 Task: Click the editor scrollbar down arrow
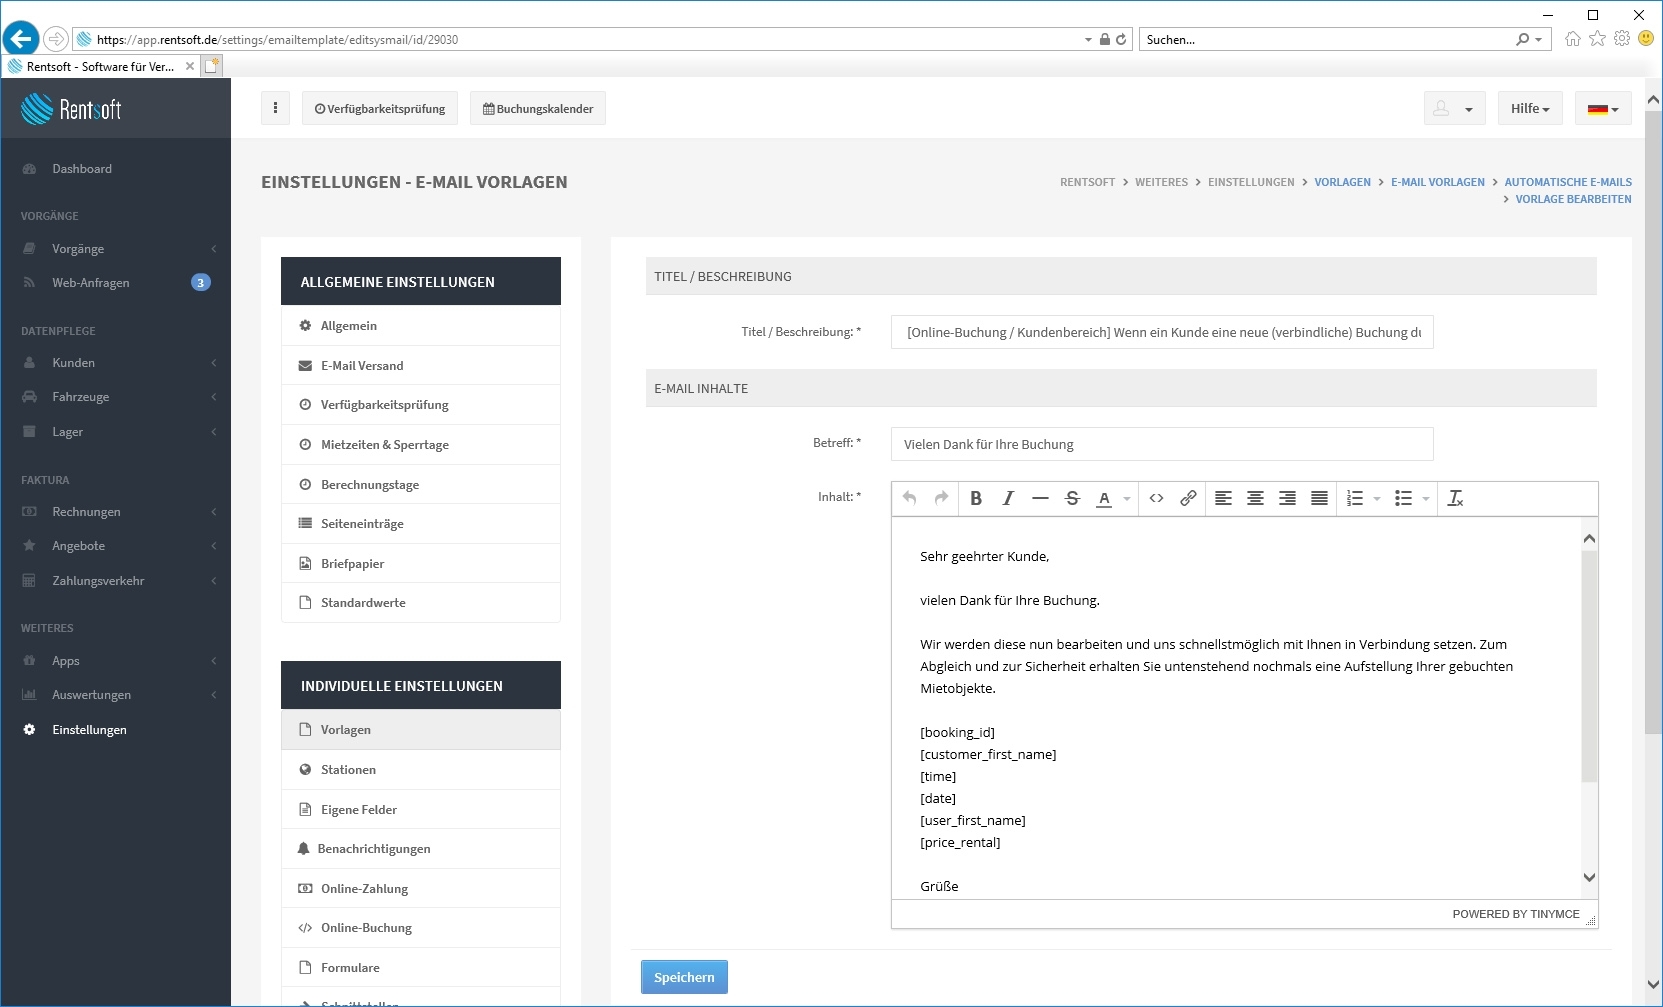tap(1589, 877)
